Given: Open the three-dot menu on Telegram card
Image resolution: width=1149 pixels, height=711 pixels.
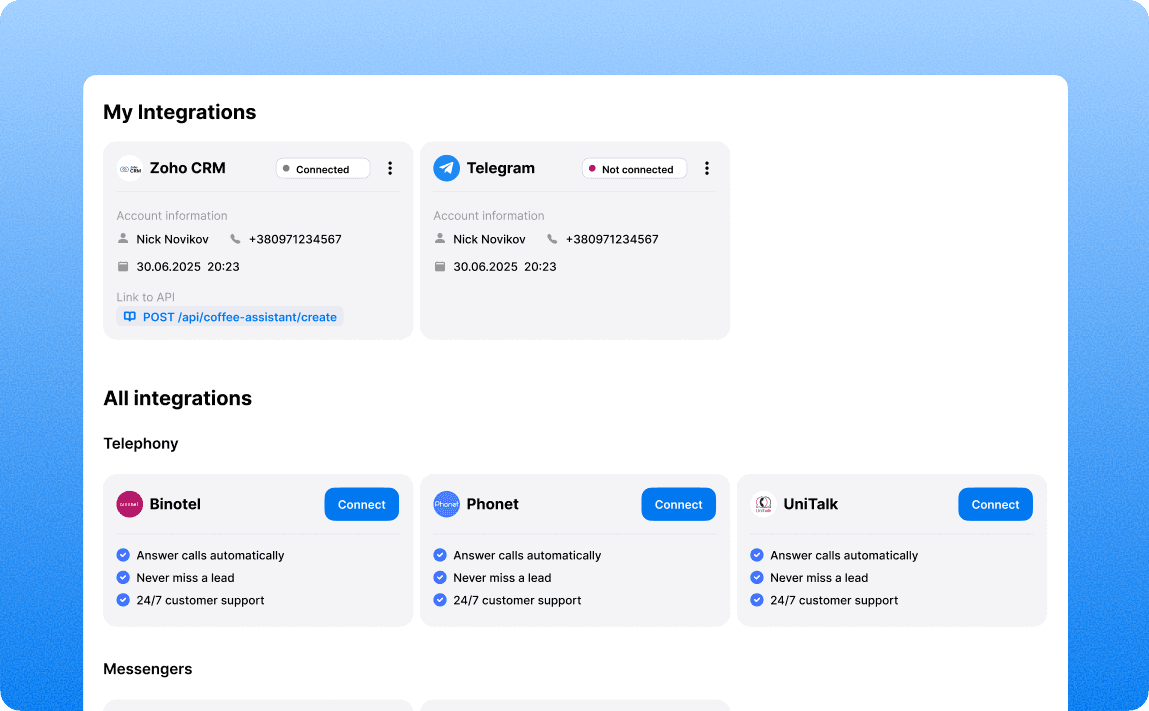Looking at the screenshot, I should [x=707, y=168].
